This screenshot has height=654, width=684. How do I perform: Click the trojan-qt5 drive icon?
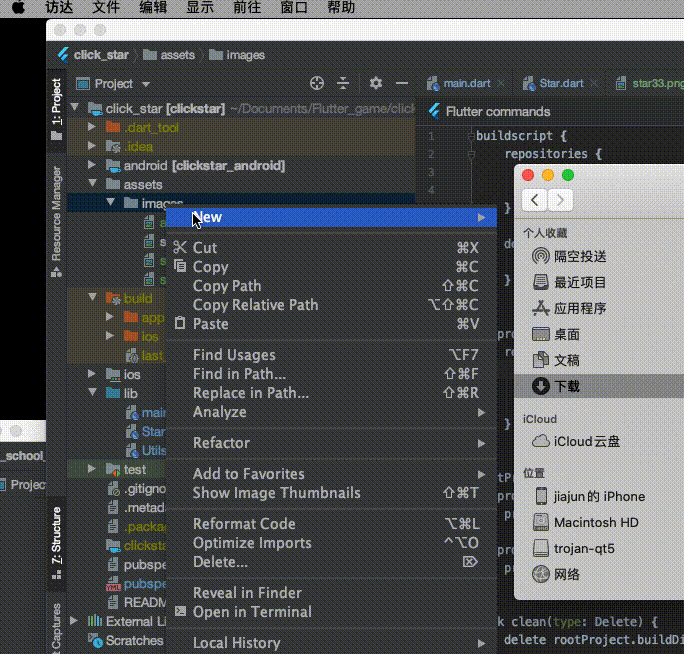(541, 548)
